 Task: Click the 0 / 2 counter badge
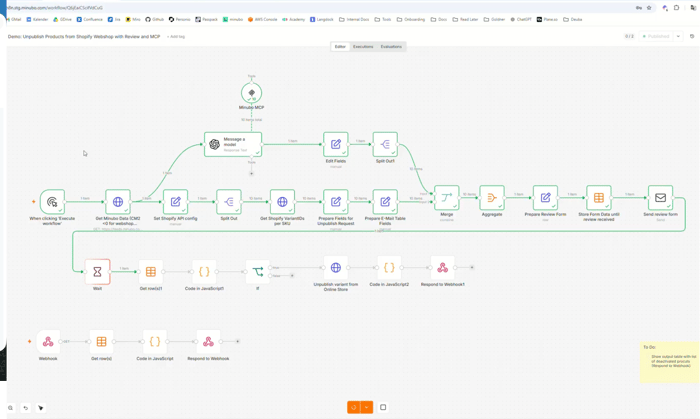coord(629,36)
